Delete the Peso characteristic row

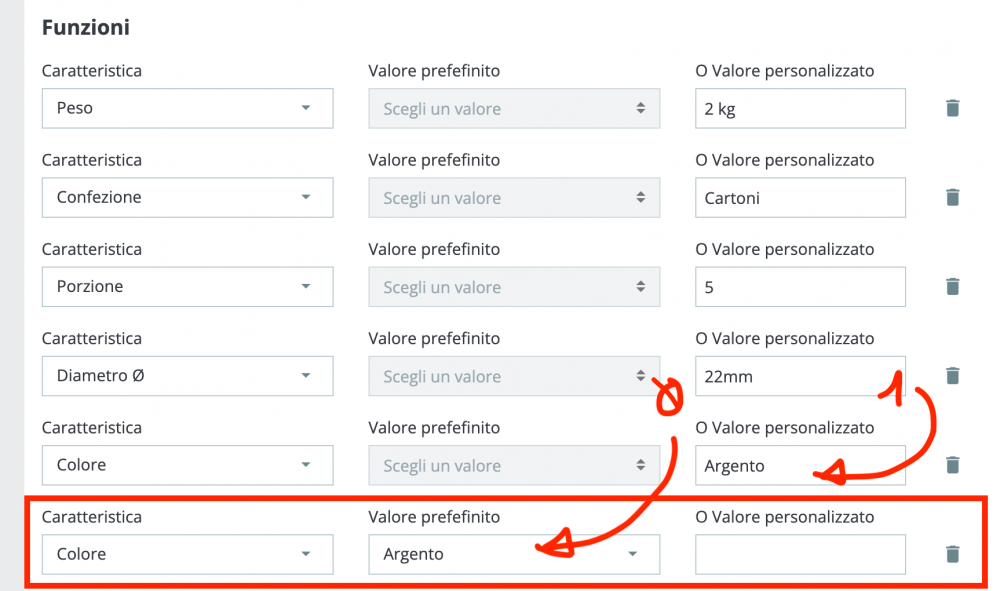952,108
